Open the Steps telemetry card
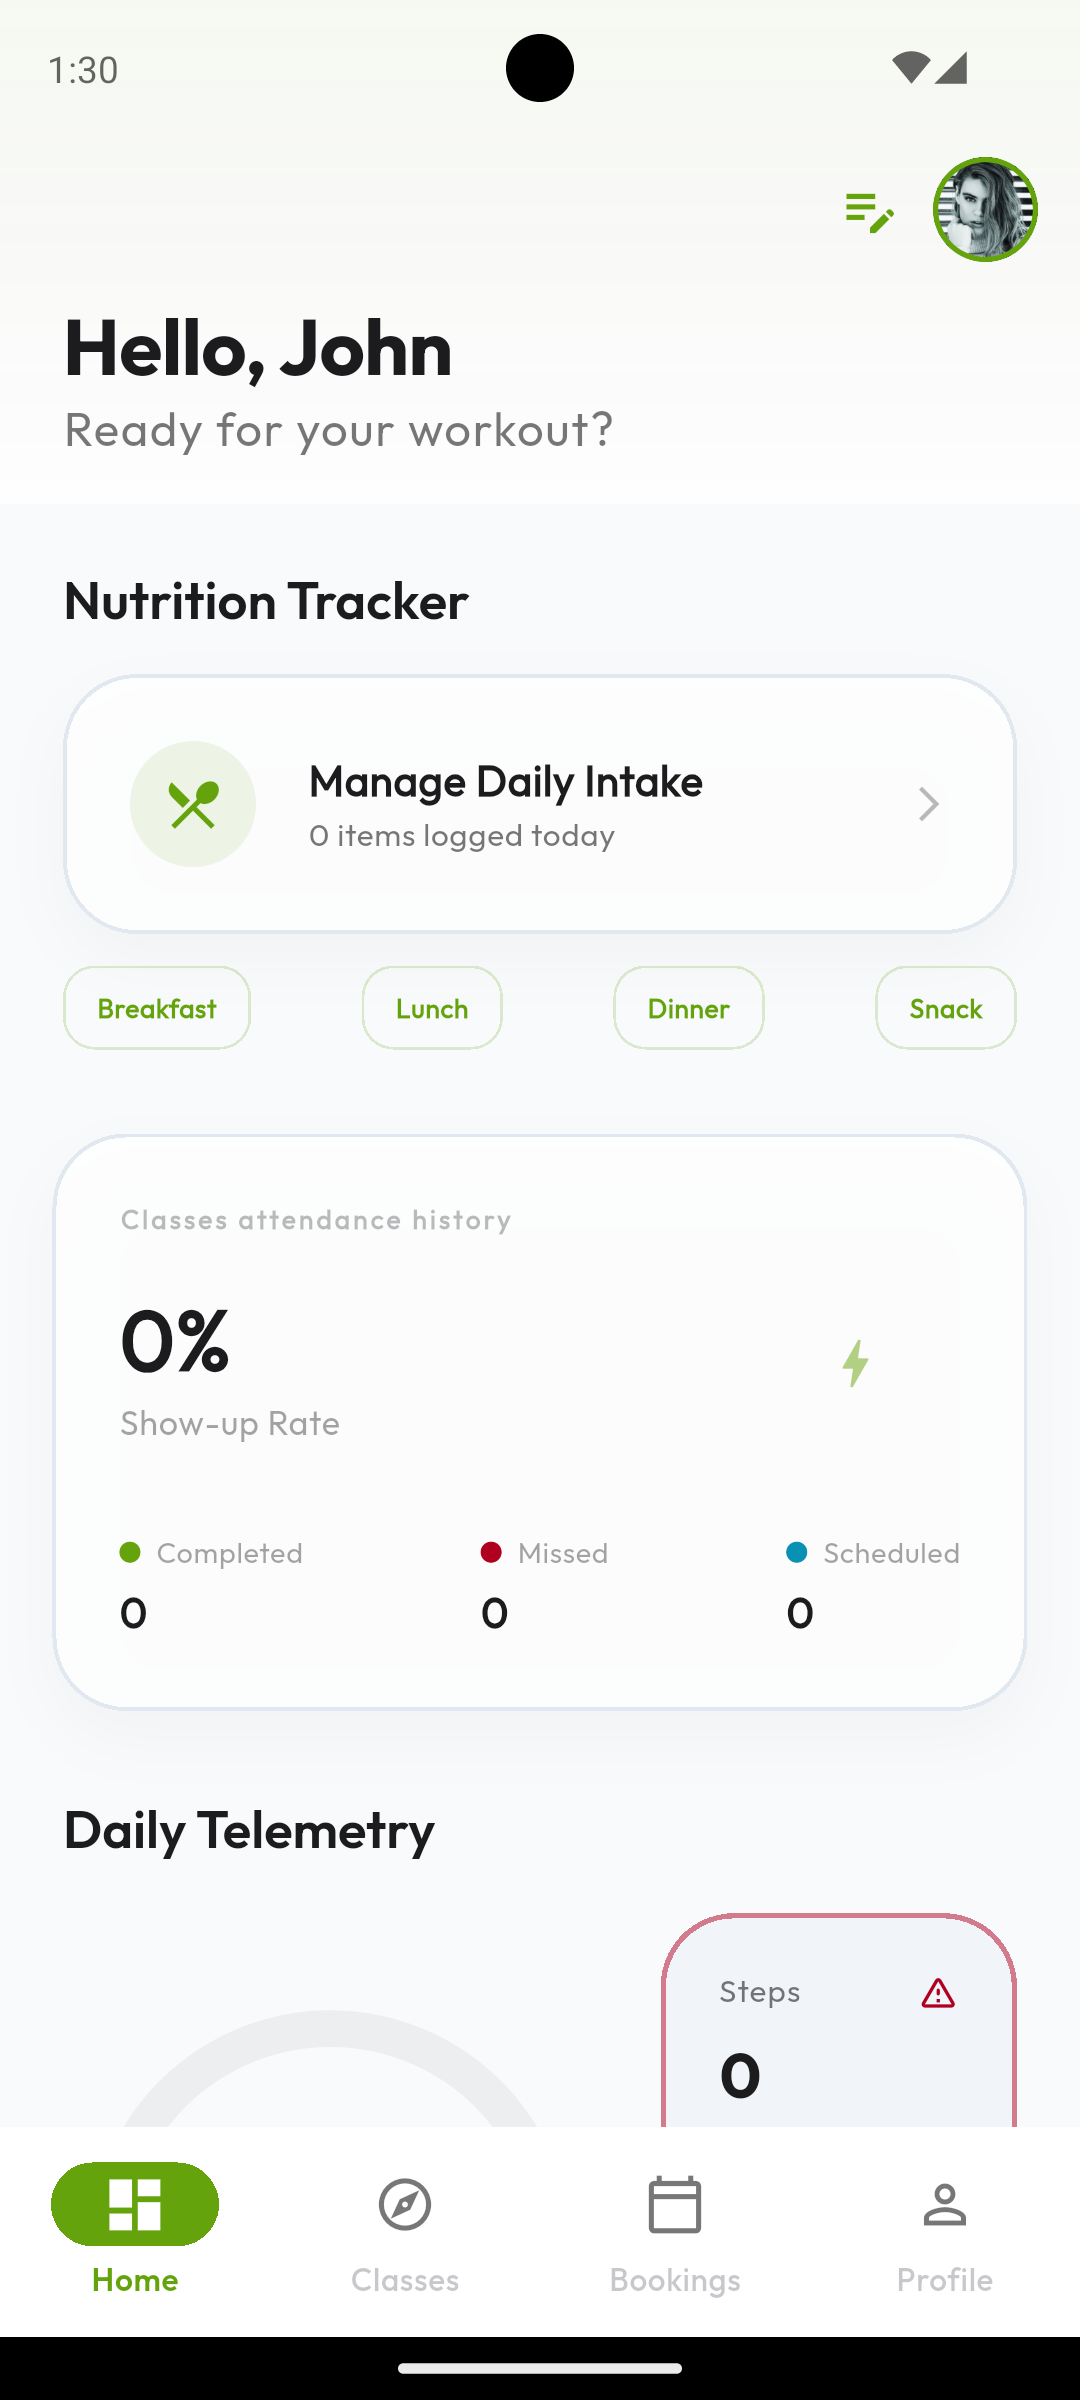This screenshot has height=2400, width=1080. point(839,2020)
